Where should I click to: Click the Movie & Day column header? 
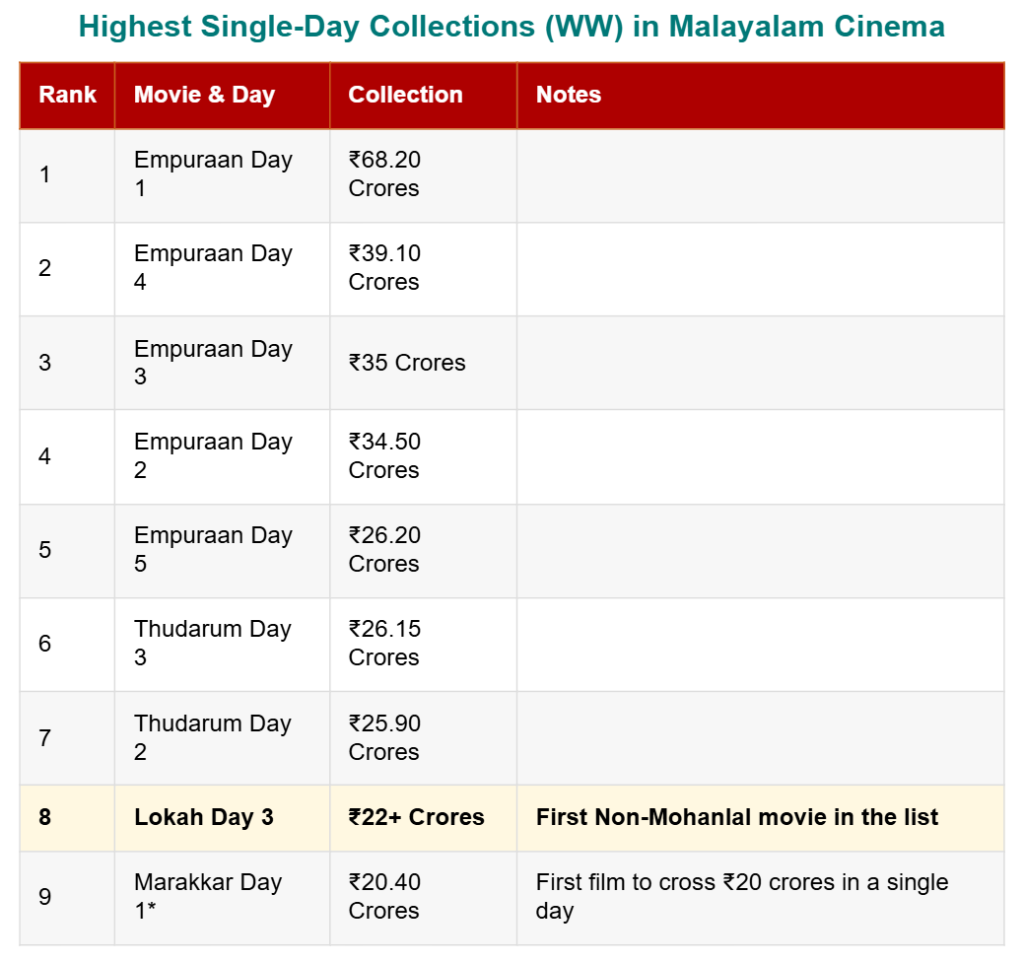pyautogui.click(x=204, y=95)
